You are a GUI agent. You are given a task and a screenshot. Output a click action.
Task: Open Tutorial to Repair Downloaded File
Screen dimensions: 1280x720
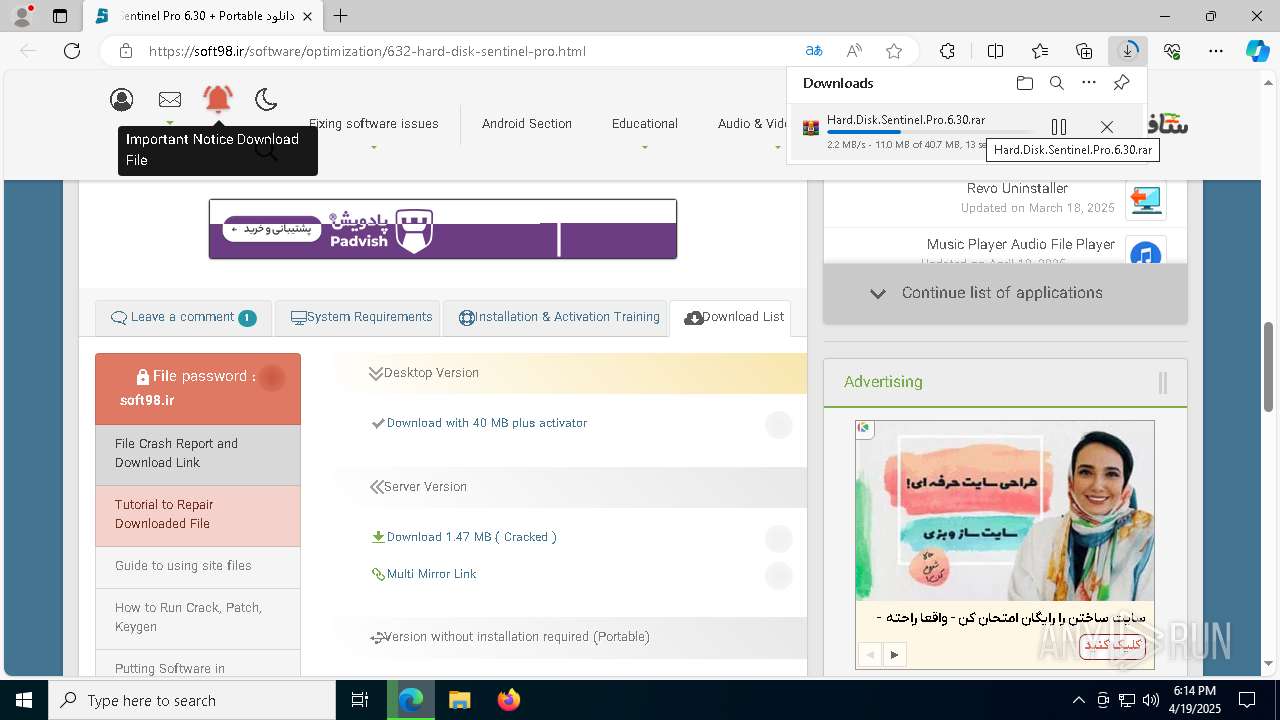[x=198, y=514]
